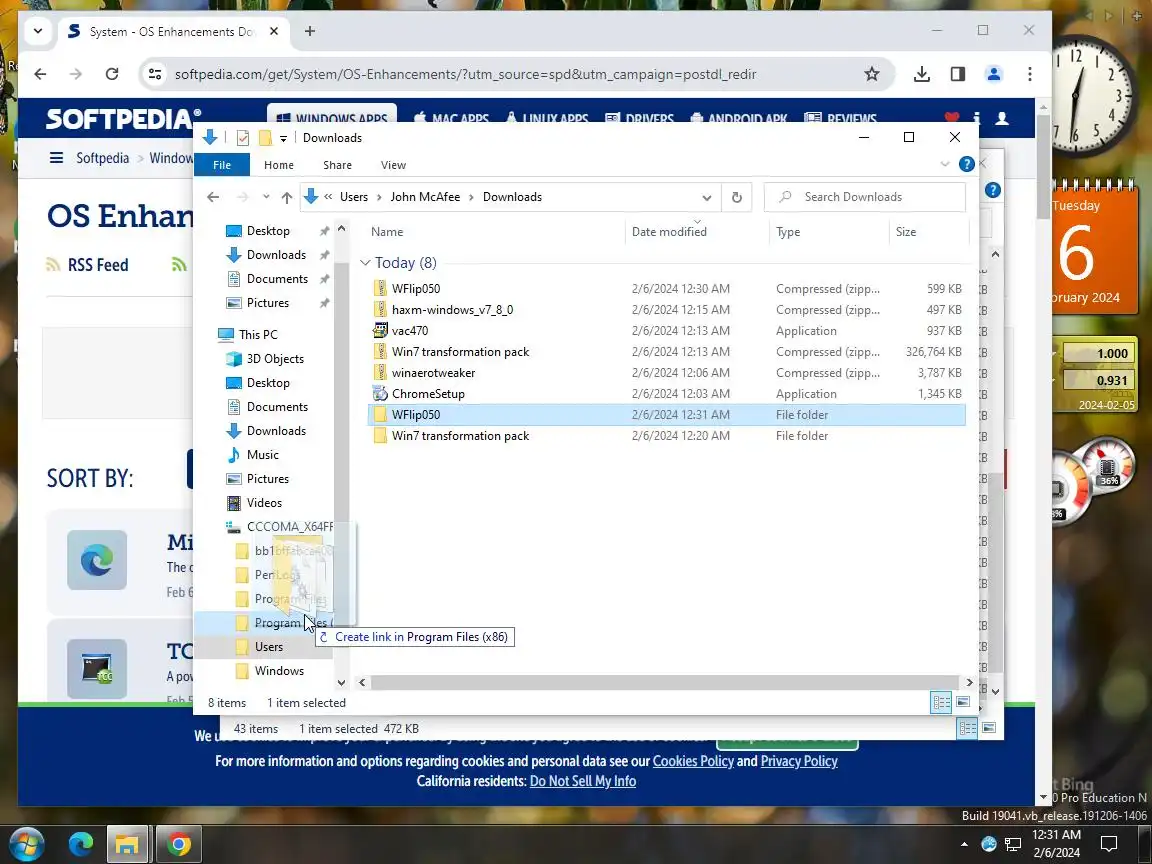The height and width of the screenshot is (864, 1152).
Task: Select winaerotweaker zip file
Action: click(666, 372)
